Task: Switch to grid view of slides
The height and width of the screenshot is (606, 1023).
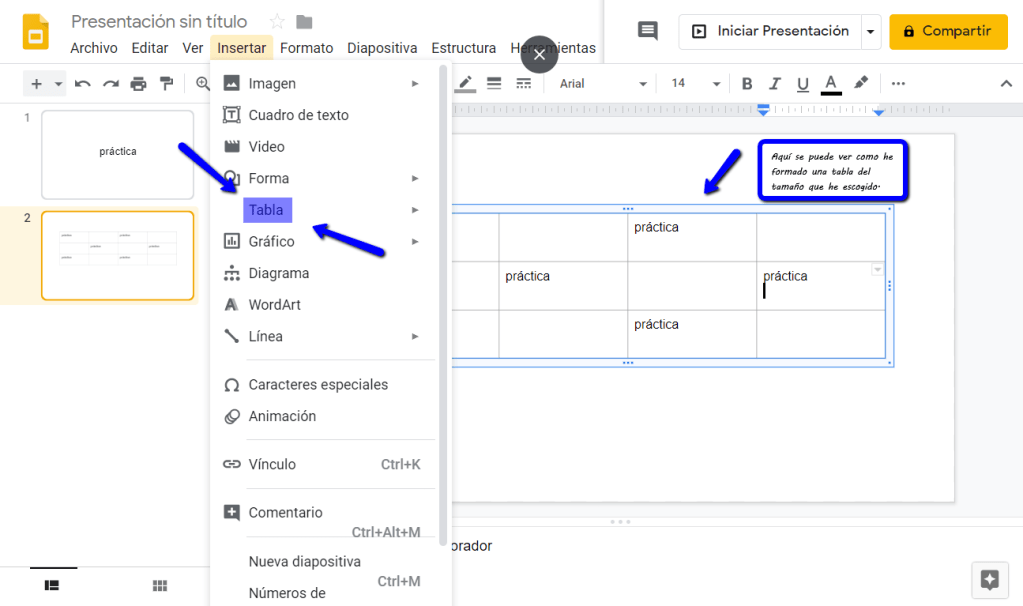Action: tap(159, 585)
